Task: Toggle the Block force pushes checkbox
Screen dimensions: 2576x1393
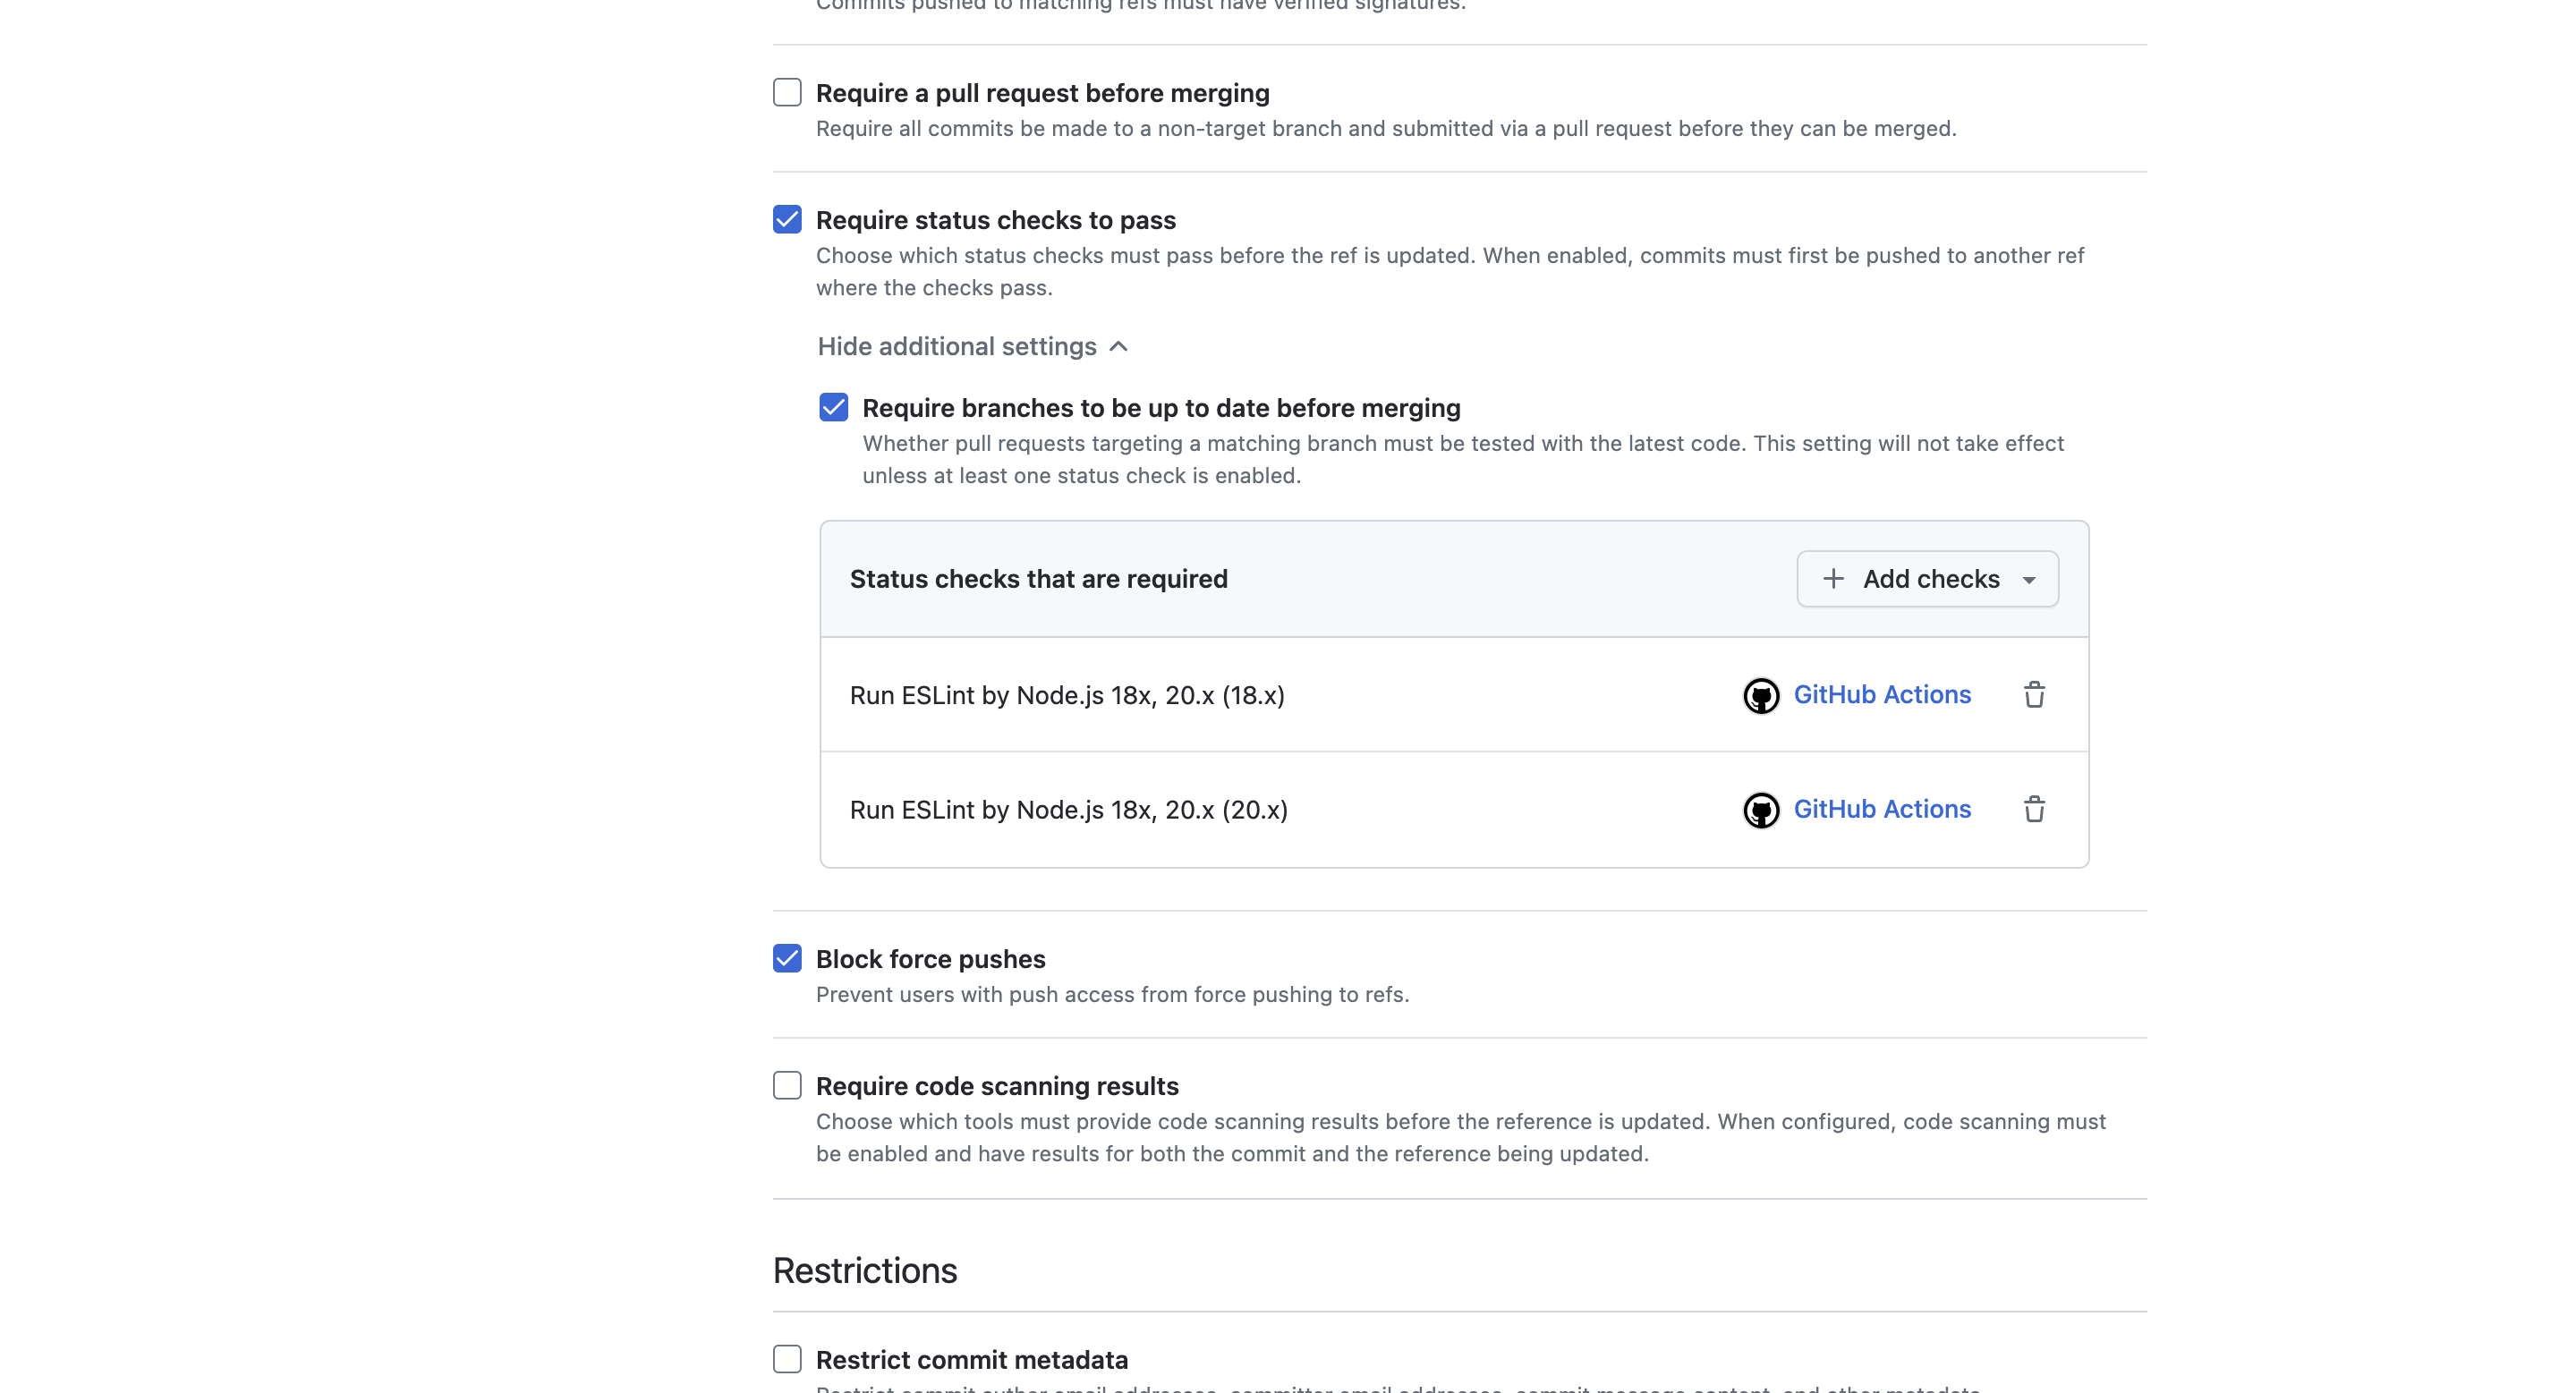Action: tap(787, 958)
